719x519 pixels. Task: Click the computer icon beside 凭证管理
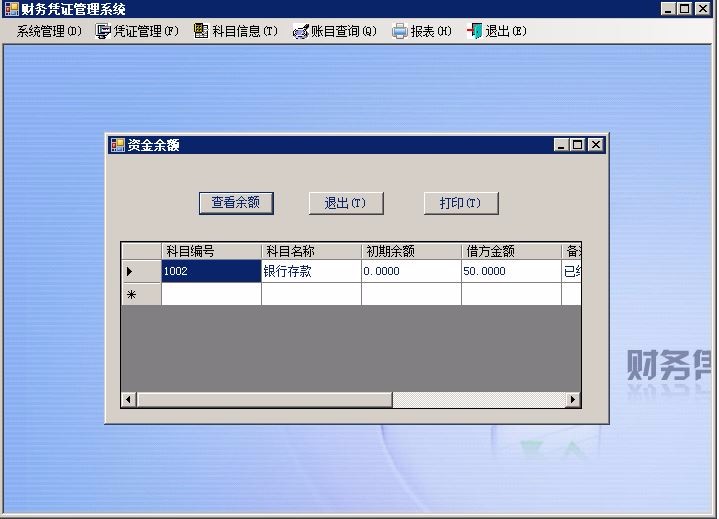[x=103, y=31]
